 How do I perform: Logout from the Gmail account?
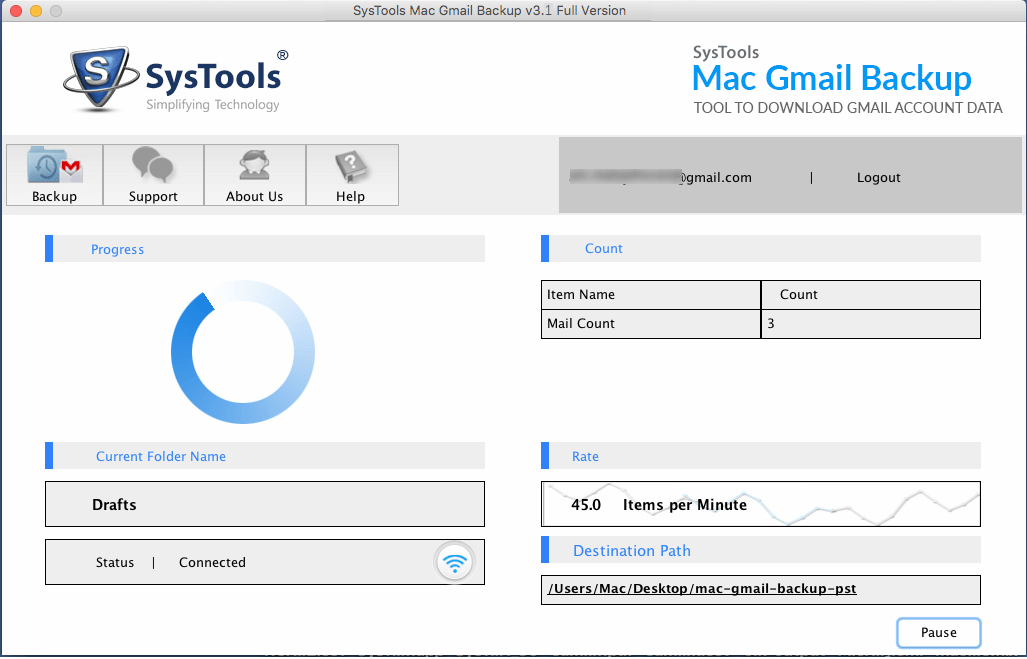point(878,177)
